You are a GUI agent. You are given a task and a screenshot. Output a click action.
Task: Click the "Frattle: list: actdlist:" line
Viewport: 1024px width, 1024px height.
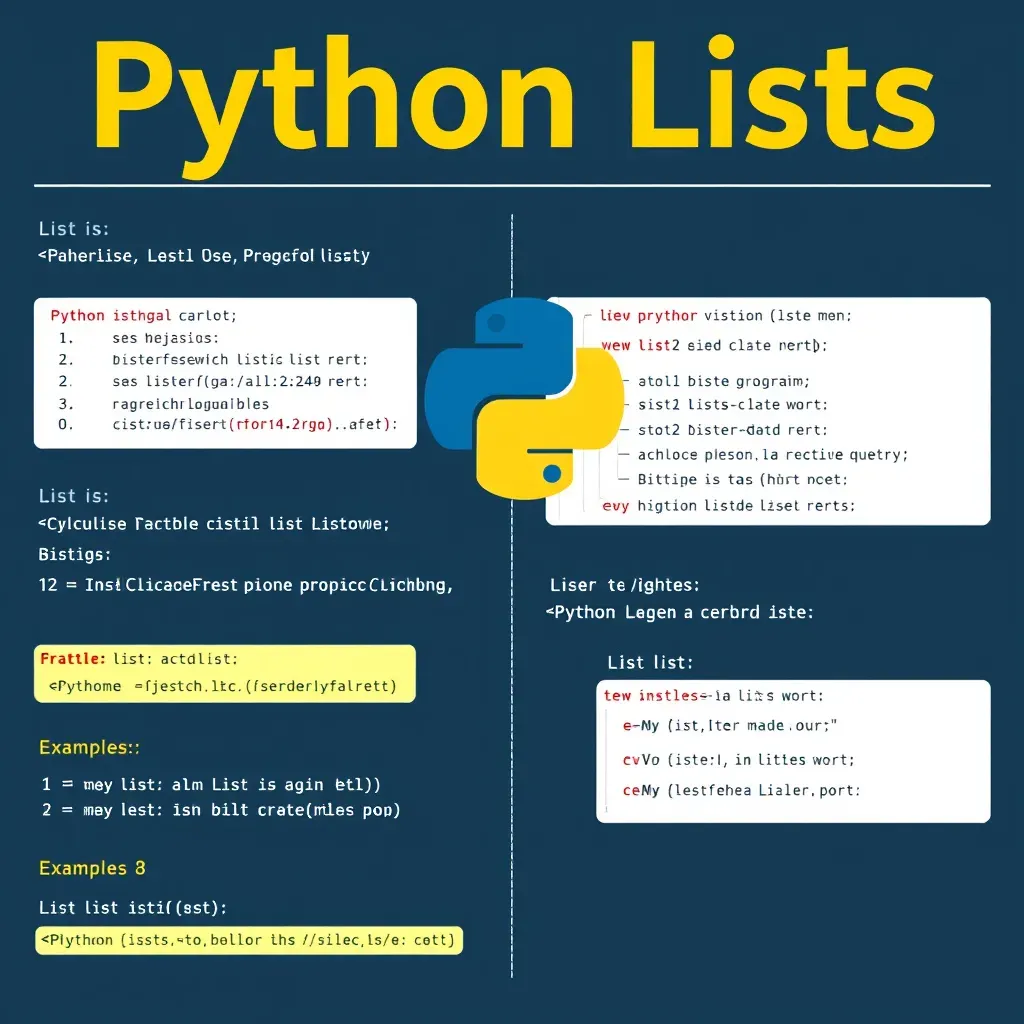139,658
